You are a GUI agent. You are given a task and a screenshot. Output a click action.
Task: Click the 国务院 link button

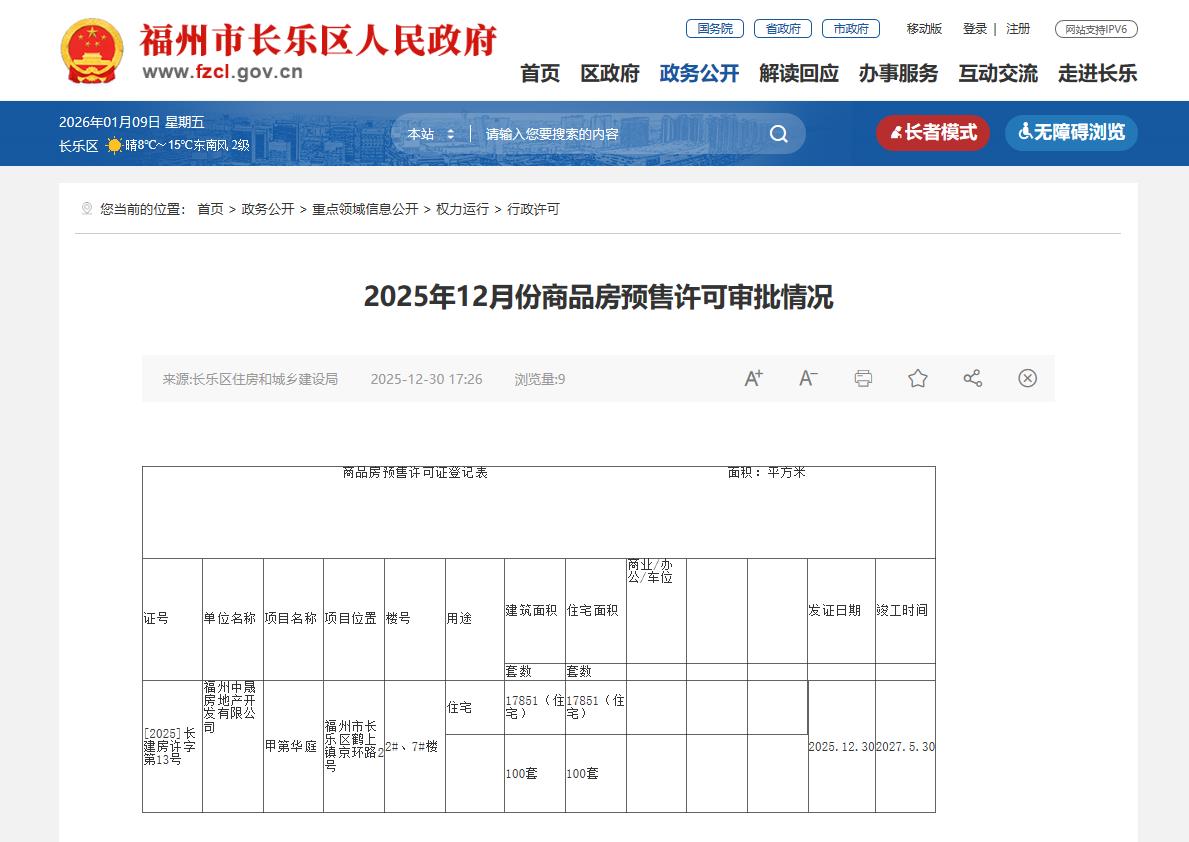pos(714,29)
